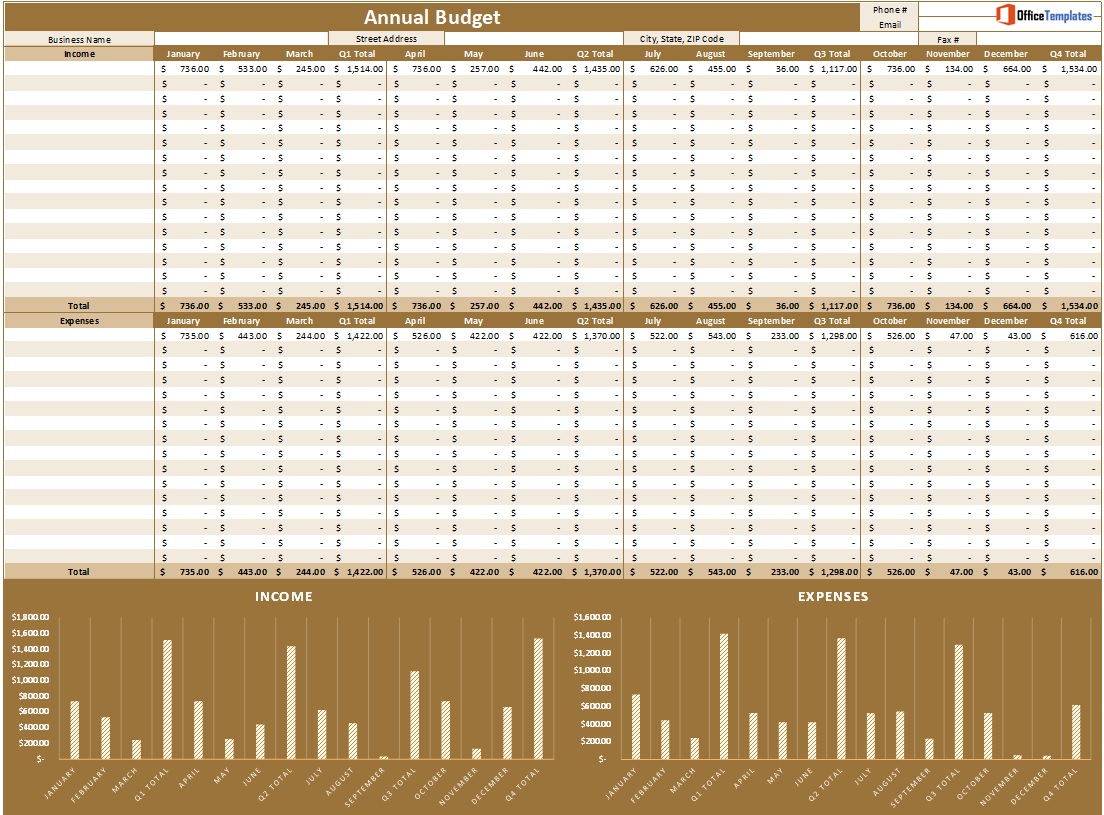1104x815 pixels.
Task: Click the September column header in Income section
Action: [771, 54]
